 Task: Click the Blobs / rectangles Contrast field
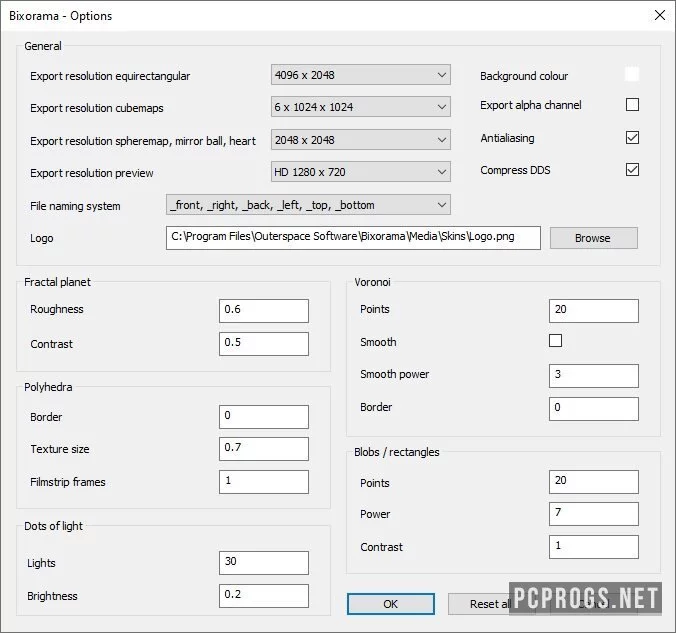click(594, 547)
